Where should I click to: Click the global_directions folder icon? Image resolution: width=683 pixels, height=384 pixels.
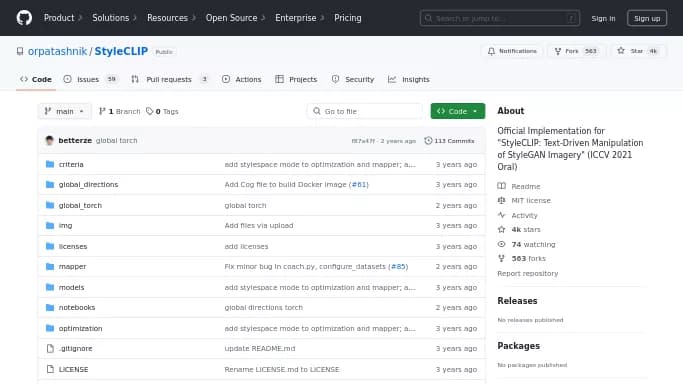tap(50, 185)
